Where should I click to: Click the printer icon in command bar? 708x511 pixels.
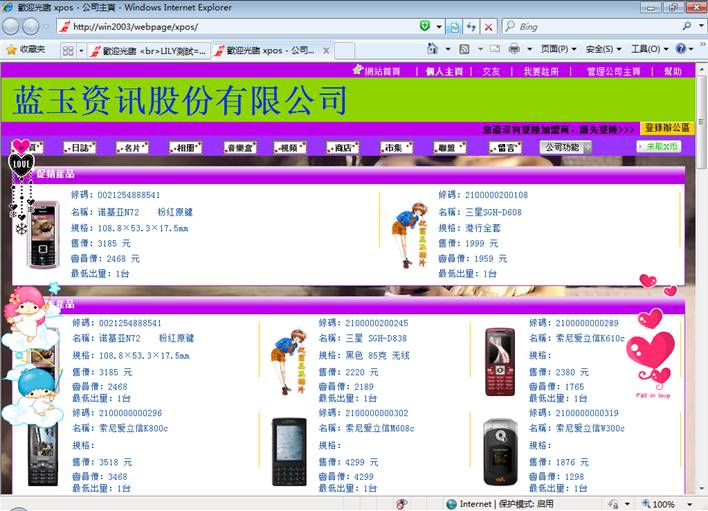tap(514, 48)
